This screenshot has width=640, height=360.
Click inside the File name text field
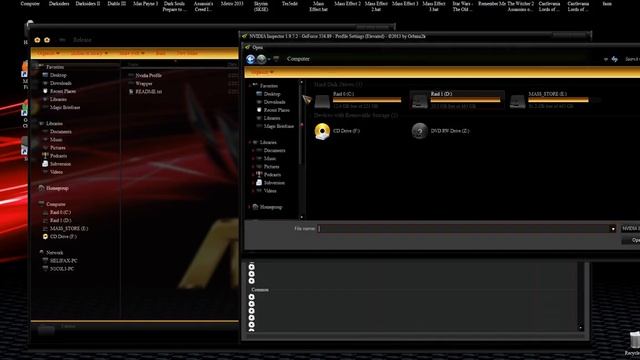click(x=463, y=229)
